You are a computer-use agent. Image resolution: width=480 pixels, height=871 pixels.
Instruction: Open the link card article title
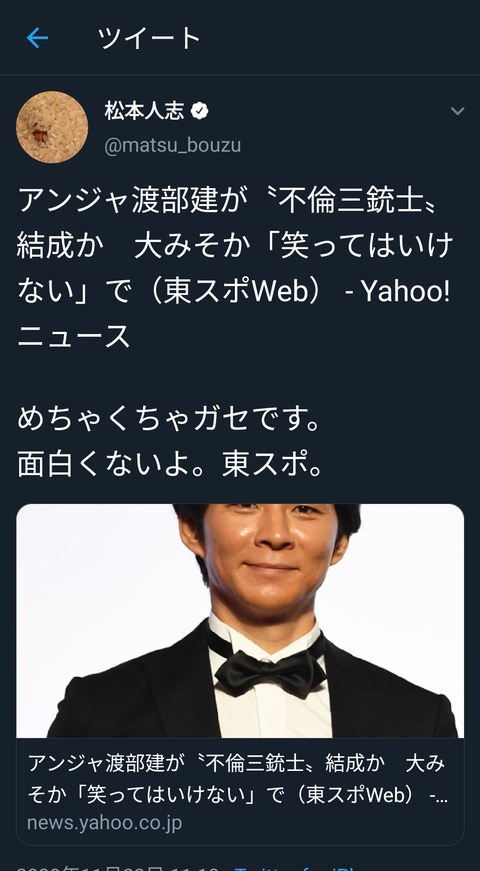[x=237, y=779]
